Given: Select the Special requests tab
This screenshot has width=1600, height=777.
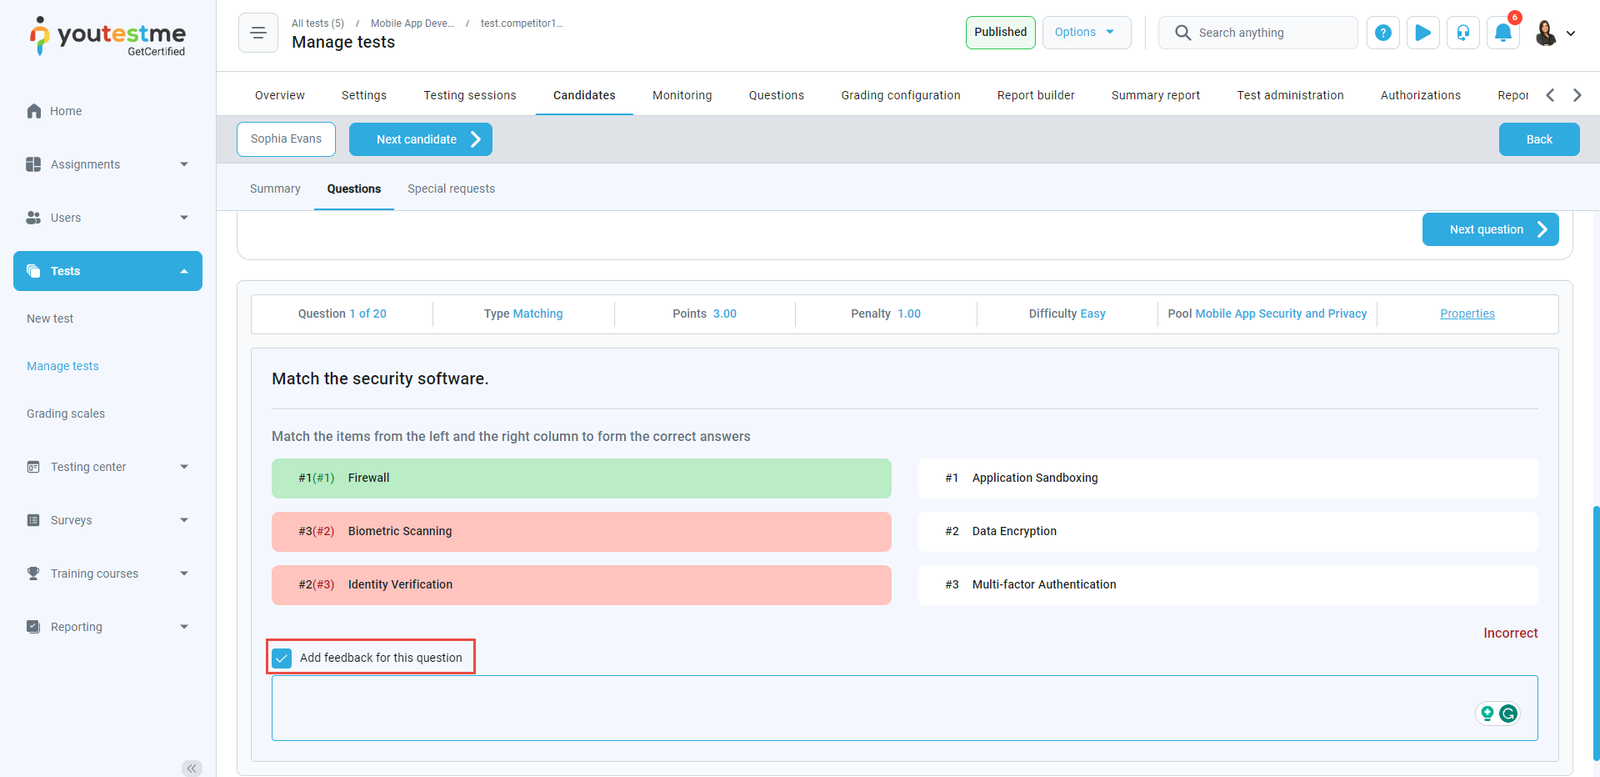Looking at the screenshot, I should pos(451,189).
